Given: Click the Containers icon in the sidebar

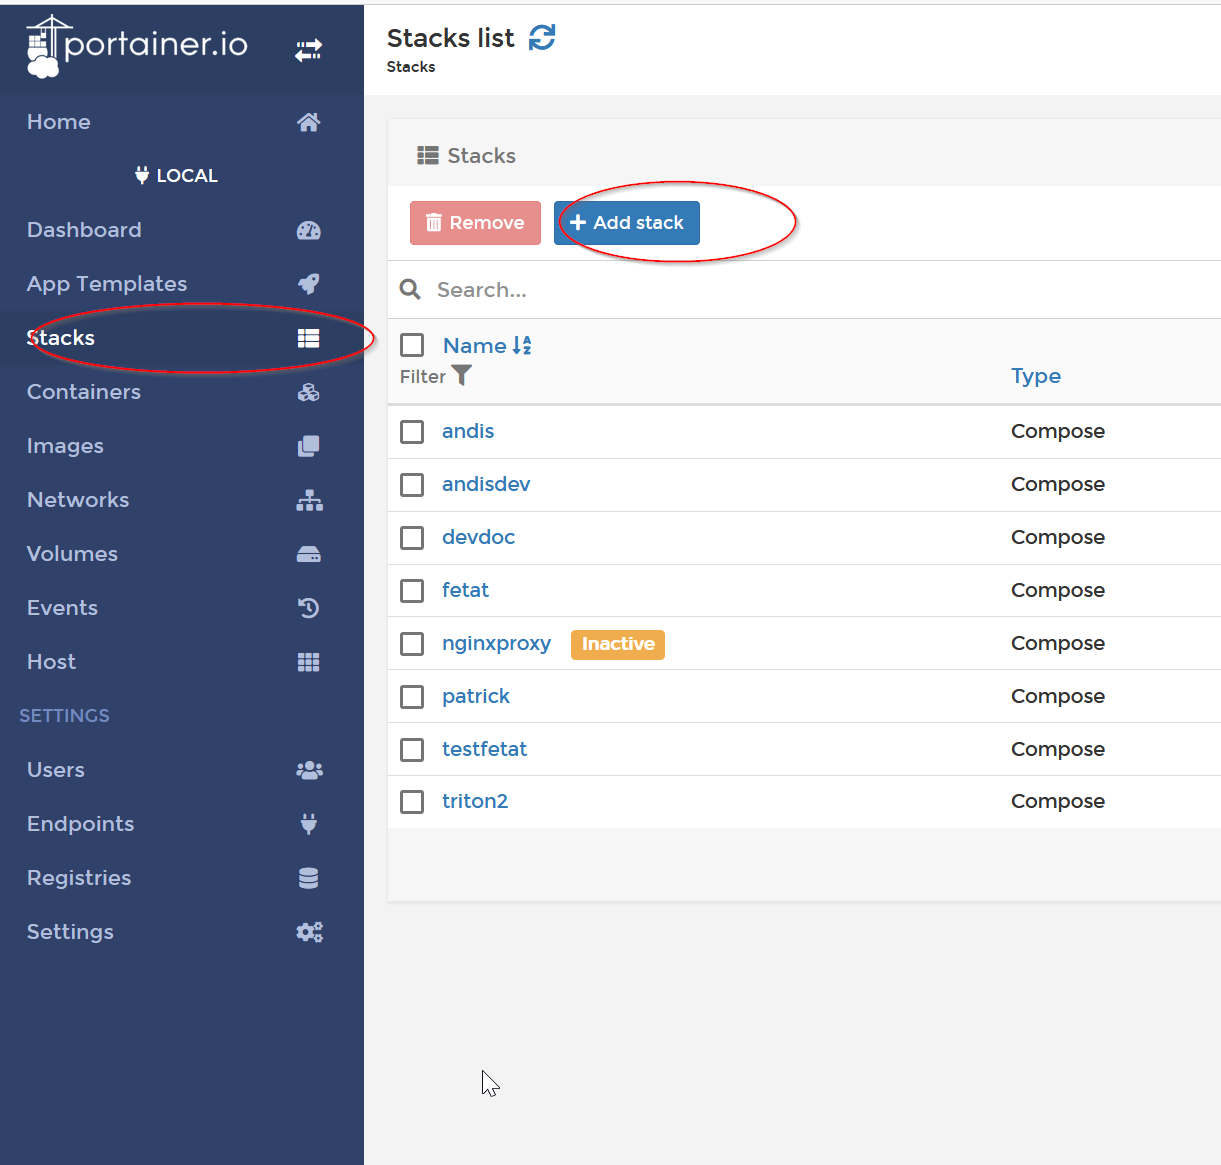Looking at the screenshot, I should (x=309, y=392).
